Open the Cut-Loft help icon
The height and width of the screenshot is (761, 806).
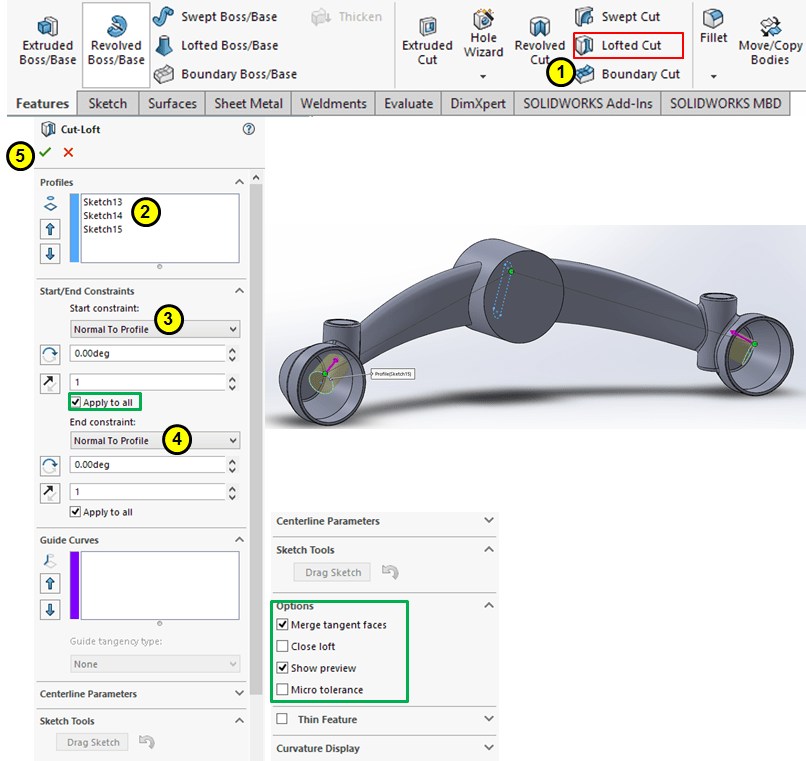(248, 129)
